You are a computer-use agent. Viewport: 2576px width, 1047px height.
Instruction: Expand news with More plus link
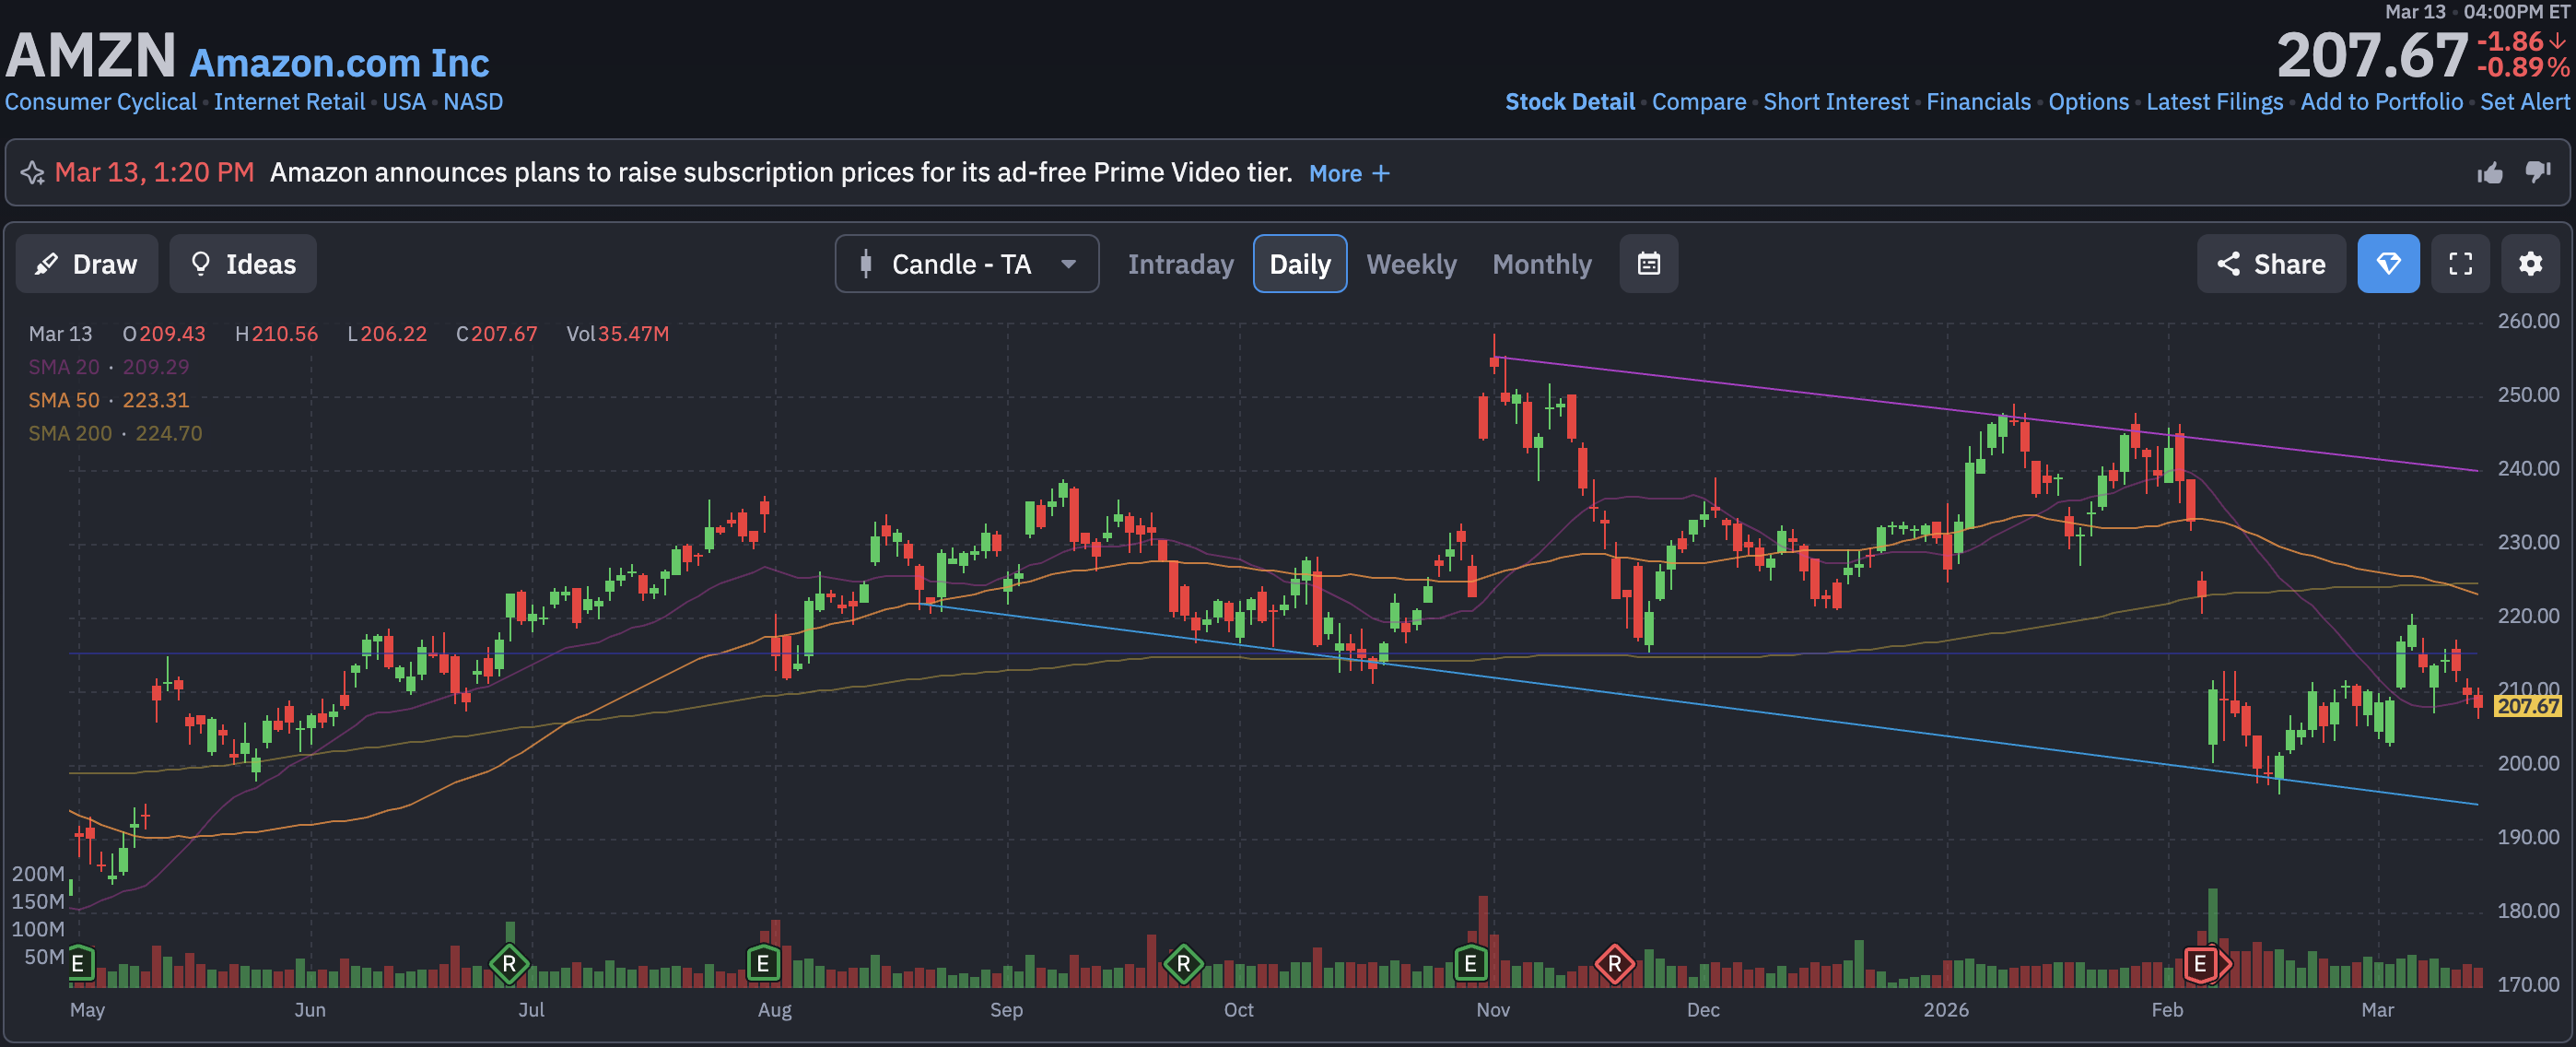[x=1349, y=173]
